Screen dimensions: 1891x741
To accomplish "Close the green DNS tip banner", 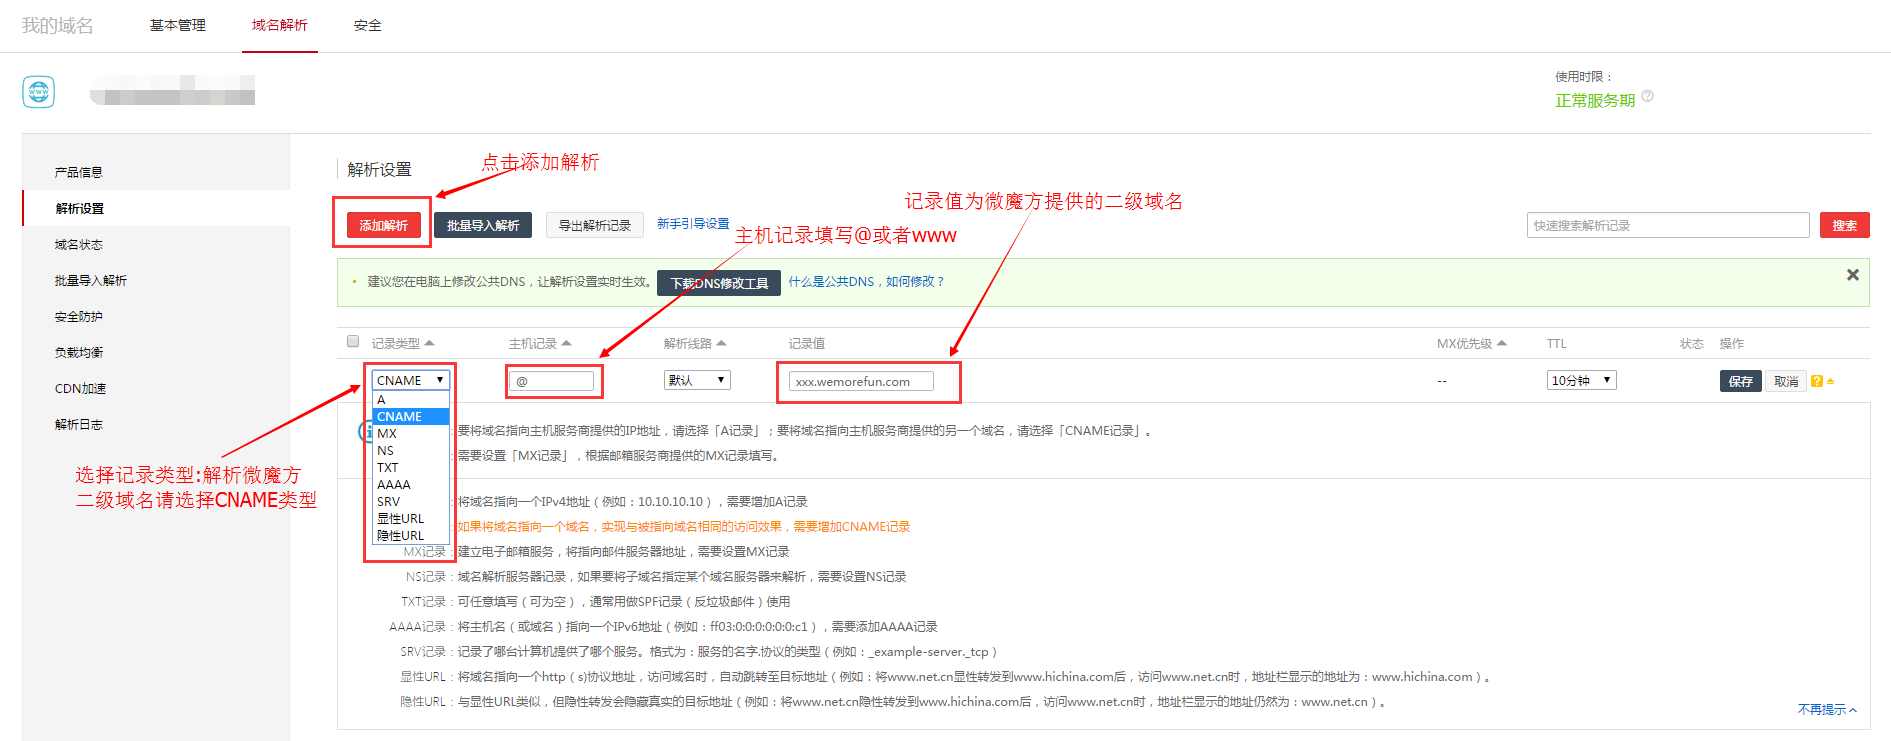I will [x=1853, y=274].
